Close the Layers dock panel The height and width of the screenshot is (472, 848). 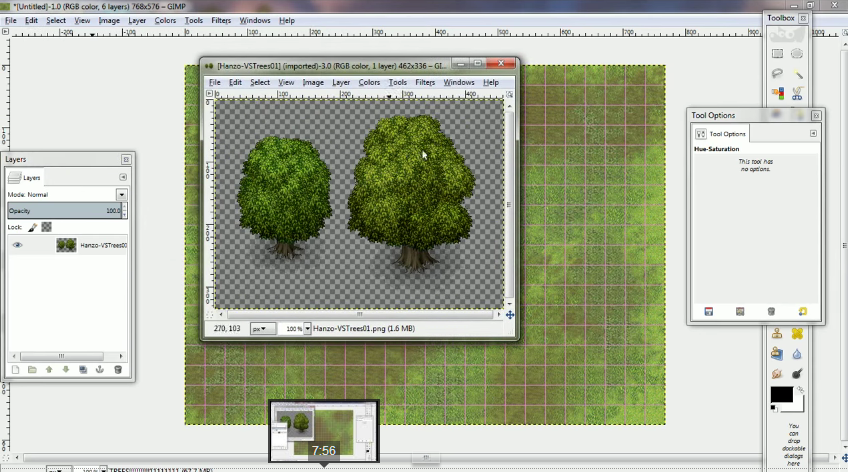click(126, 159)
